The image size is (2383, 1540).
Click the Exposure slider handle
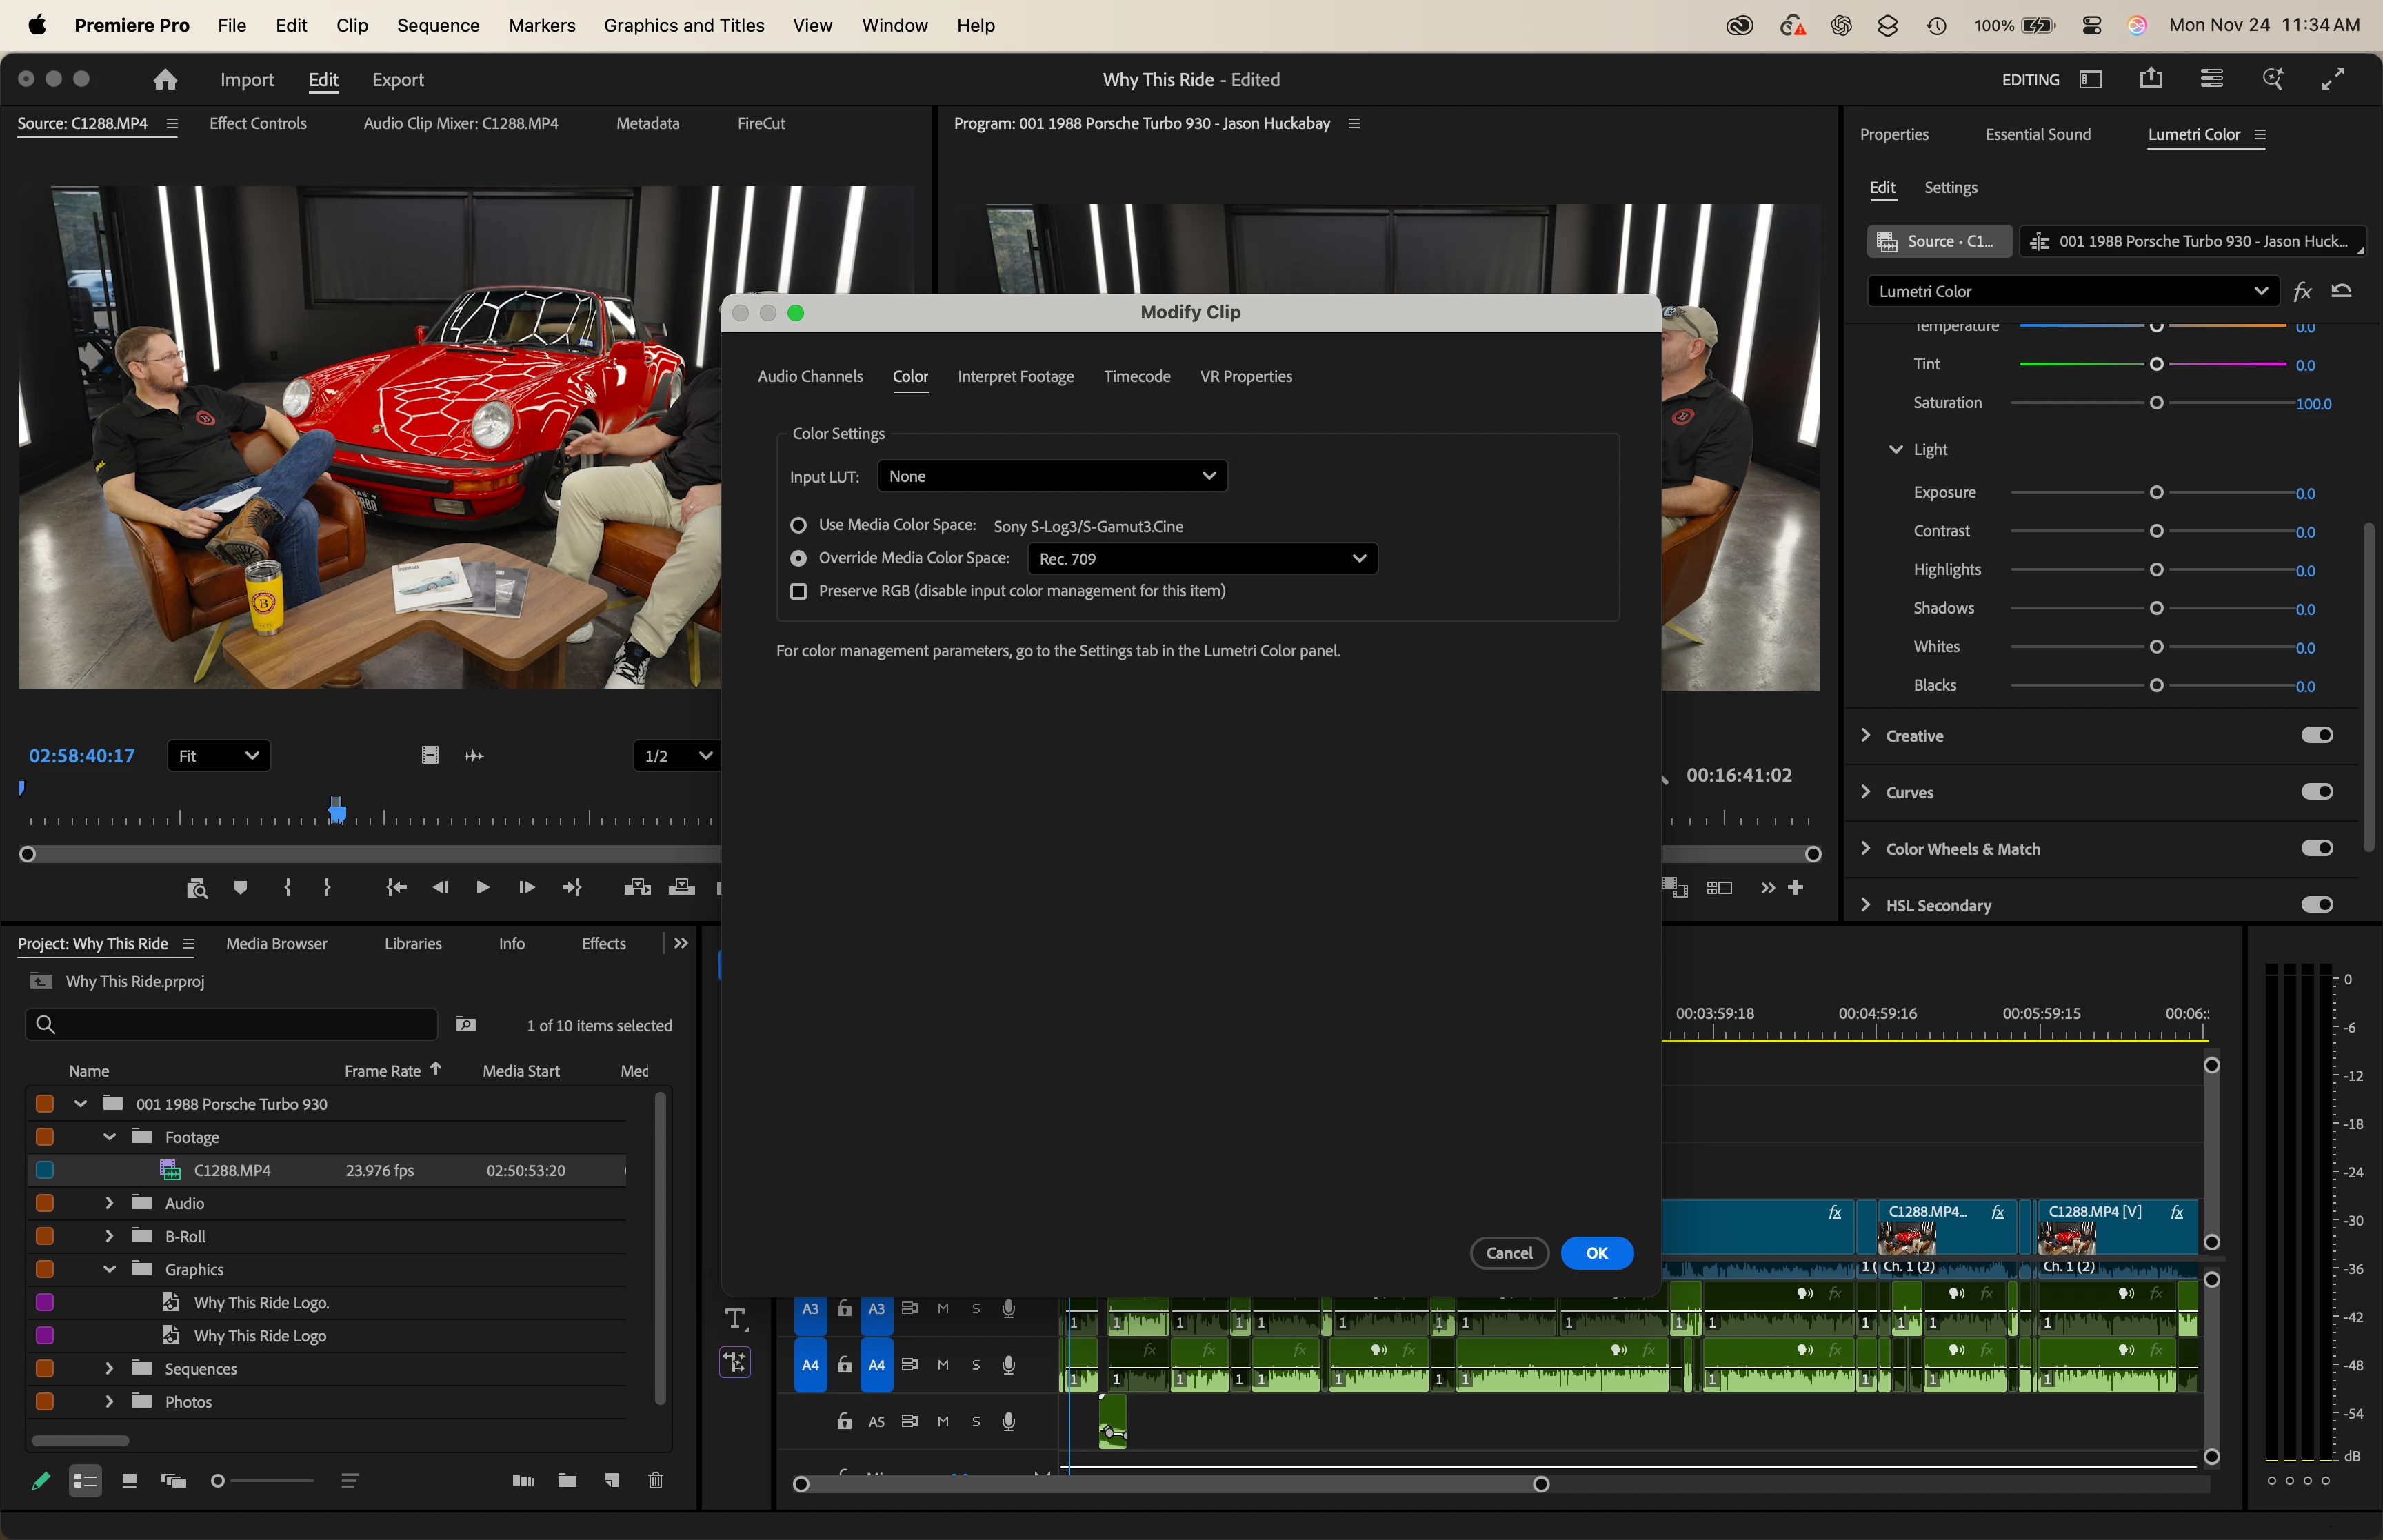coord(2156,492)
